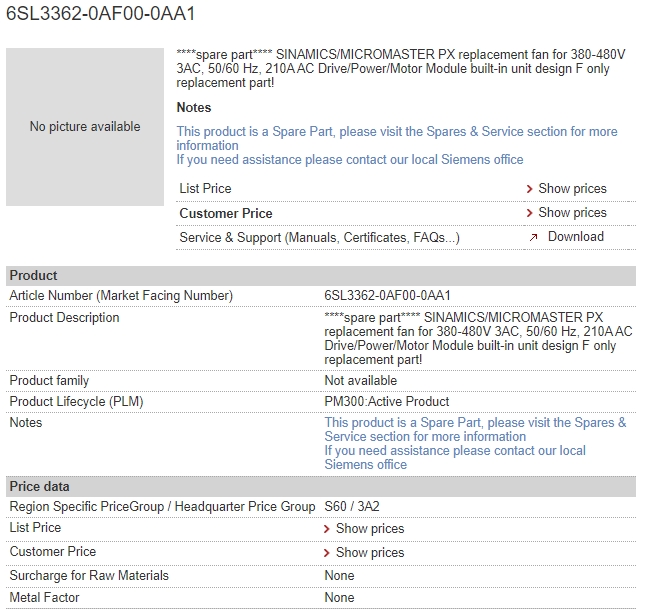Image resolution: width=652 pixels, height=609 pixels.
Task: Click 'List Price' label in Price data
Action: pyautogui.click(x=35, y=528)
